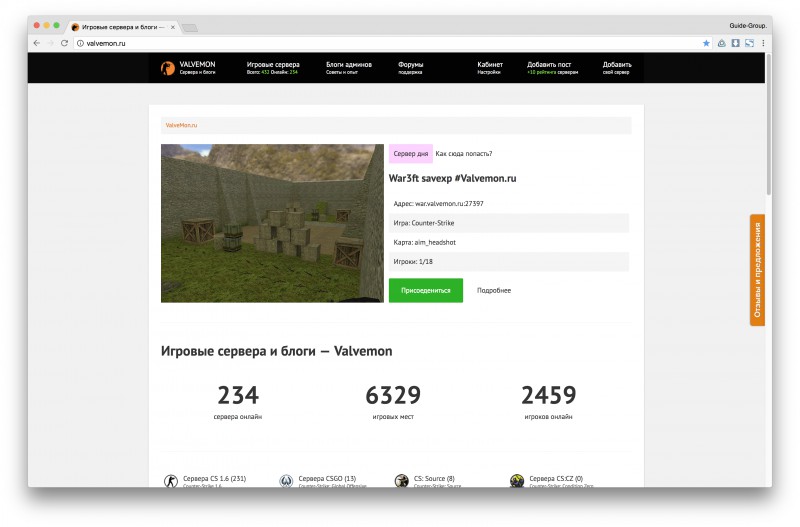Click the VALVEMON site title
The width and height of the screenshot is (800, 527).
point(197,64)
